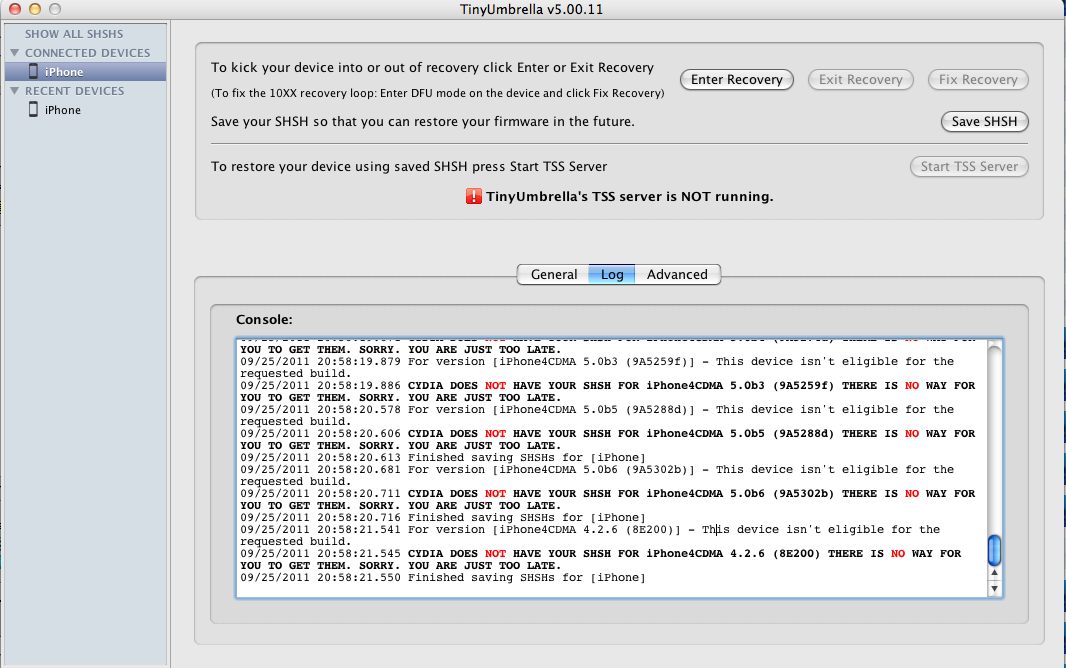Select the Log tab
Image resolution: width=1066 pixels, height=668 pixels.
[612, 275]
